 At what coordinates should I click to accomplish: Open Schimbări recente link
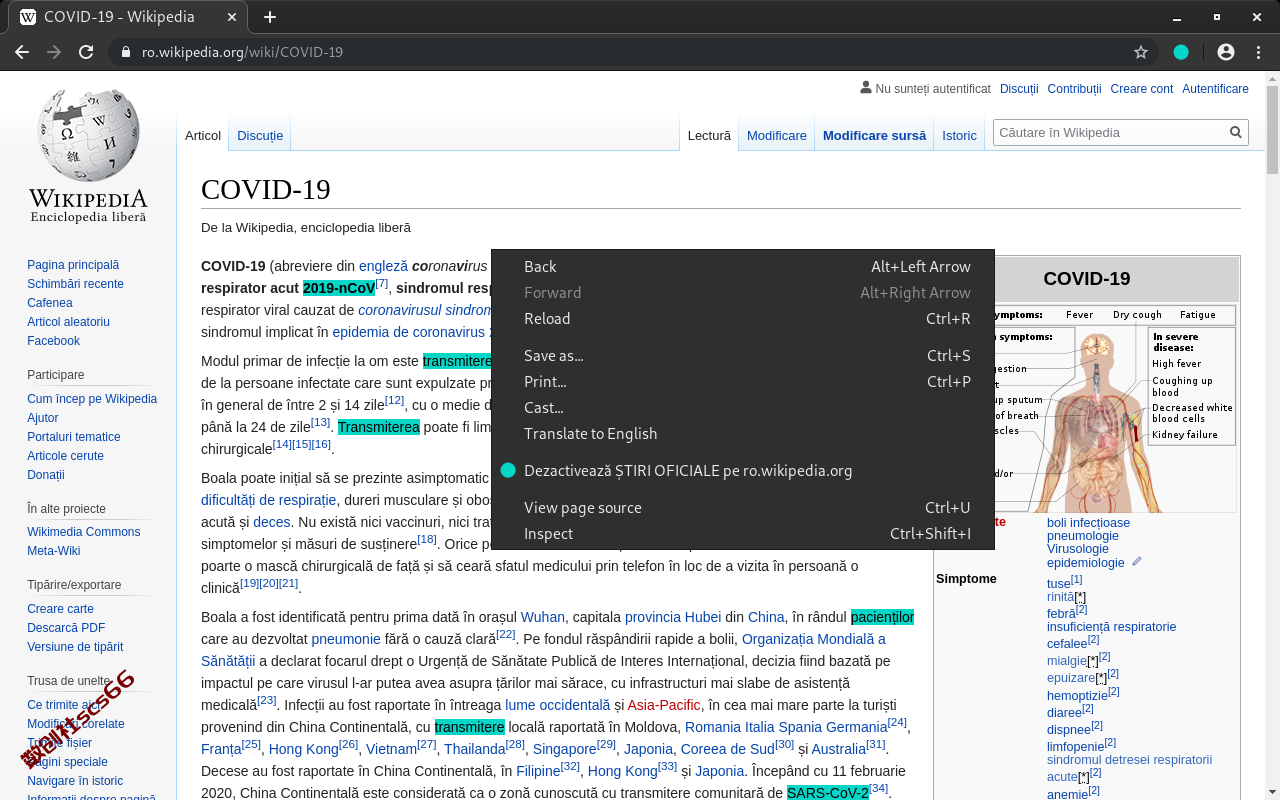[76, 284]
